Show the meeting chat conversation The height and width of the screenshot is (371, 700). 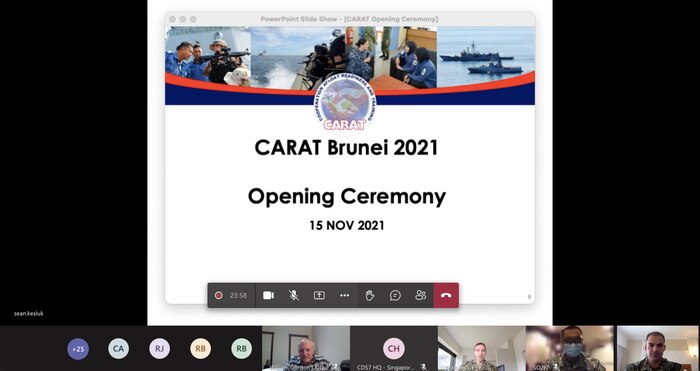395,296
